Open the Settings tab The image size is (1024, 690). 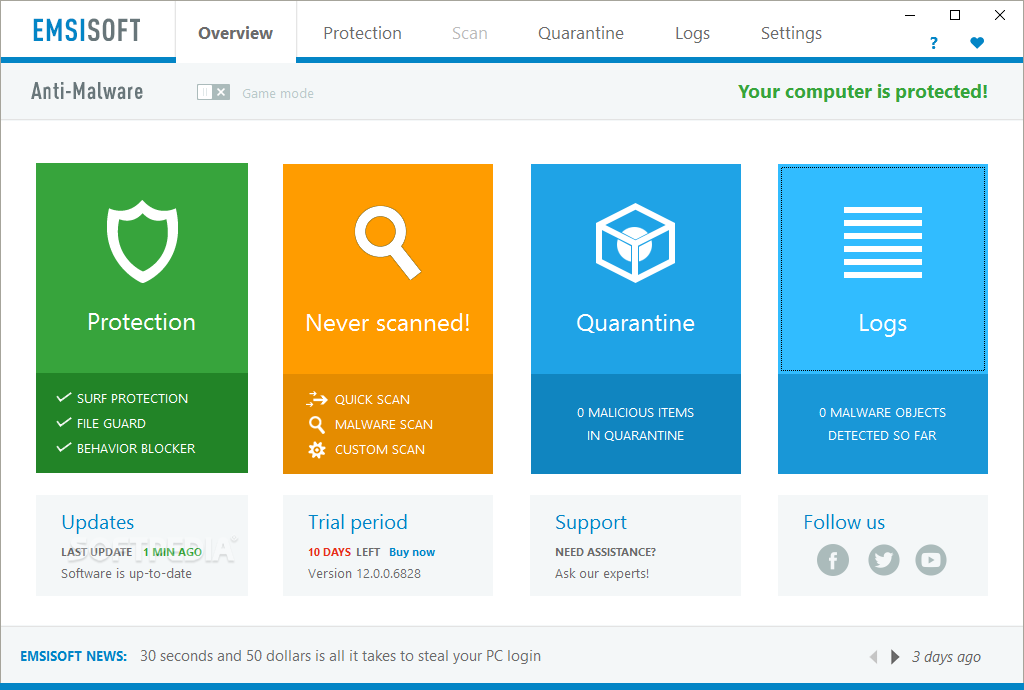[791, 33]
